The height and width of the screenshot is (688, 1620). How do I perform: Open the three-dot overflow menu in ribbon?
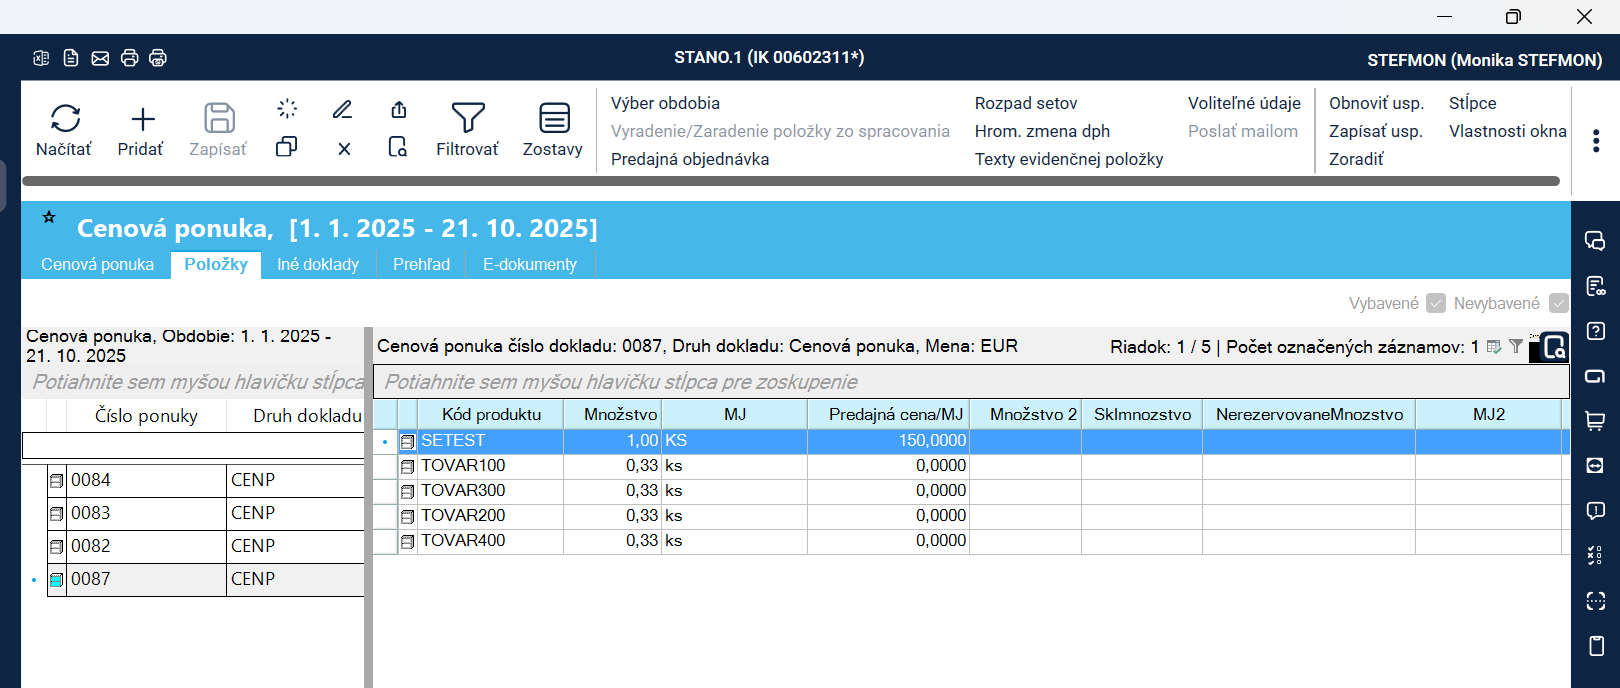1595,142
